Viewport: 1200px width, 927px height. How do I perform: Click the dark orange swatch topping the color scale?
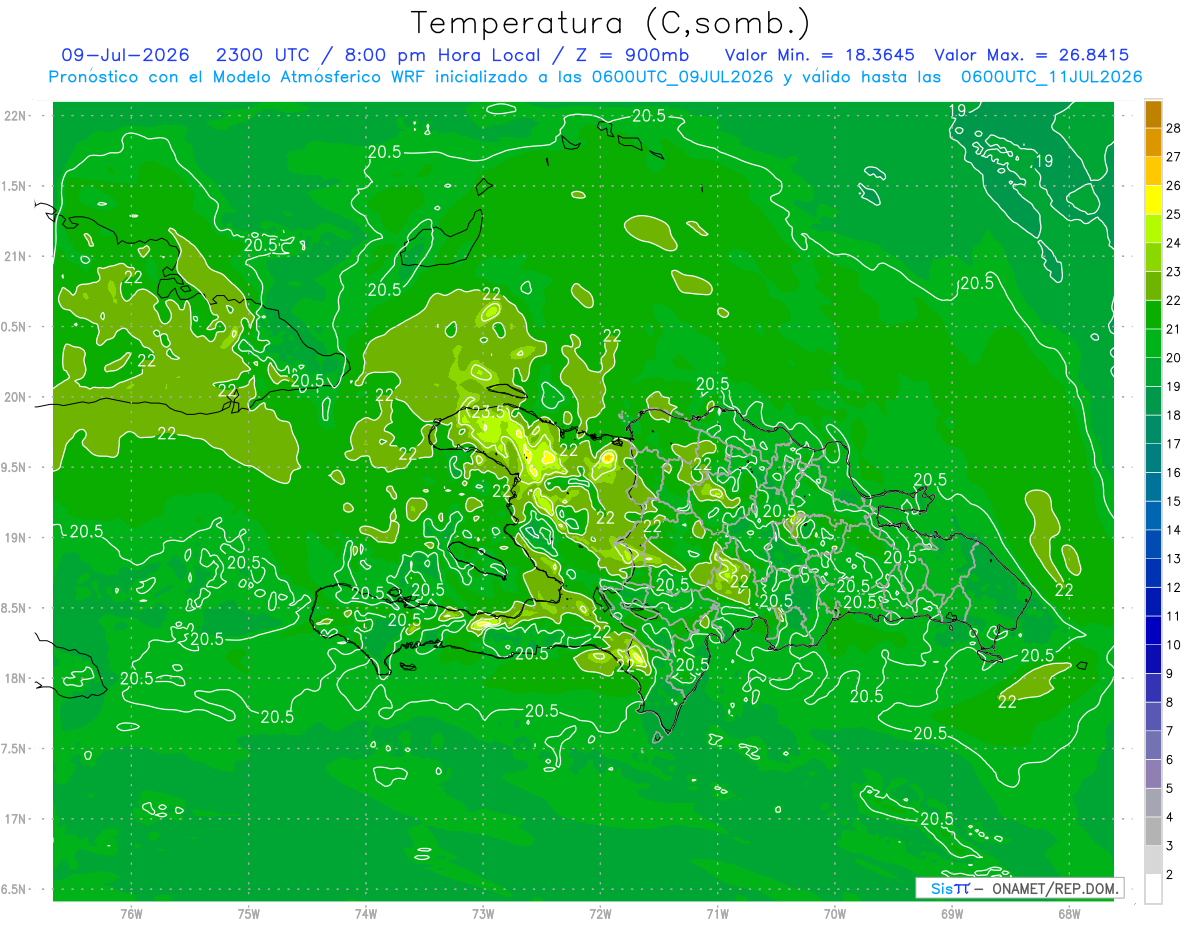tap(1153, 113)
